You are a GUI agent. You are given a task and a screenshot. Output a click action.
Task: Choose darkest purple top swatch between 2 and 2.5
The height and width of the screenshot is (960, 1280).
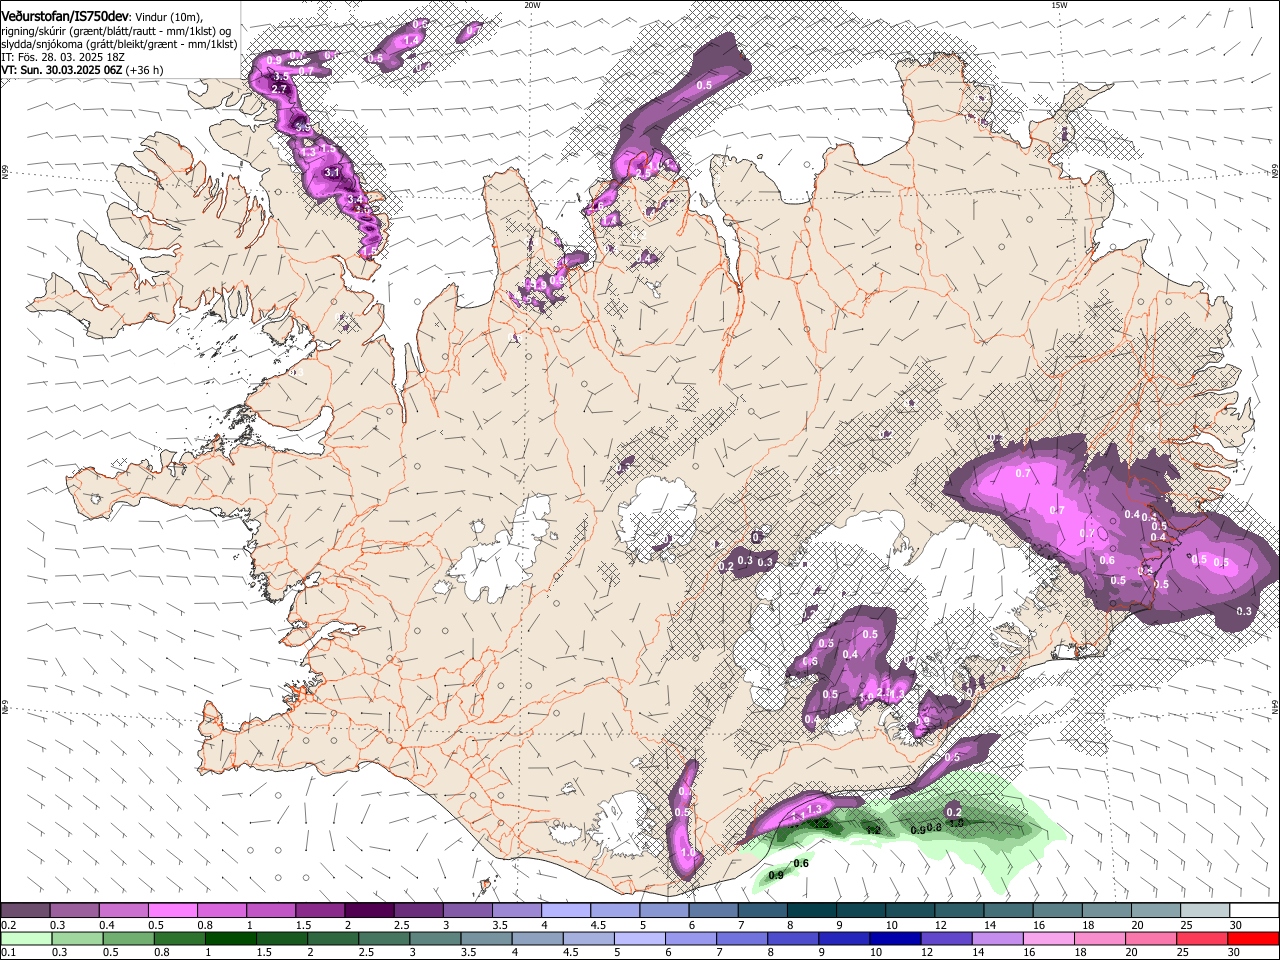coord(368,911)
